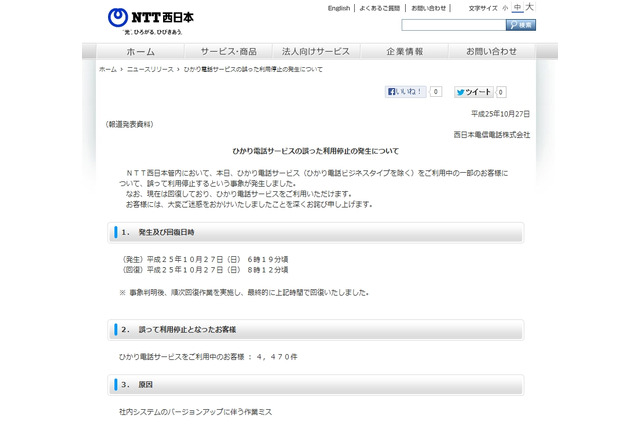Click the ※ 事象判明後 note line
This screenshot has height=426, width=640.
tap(244, 293)
